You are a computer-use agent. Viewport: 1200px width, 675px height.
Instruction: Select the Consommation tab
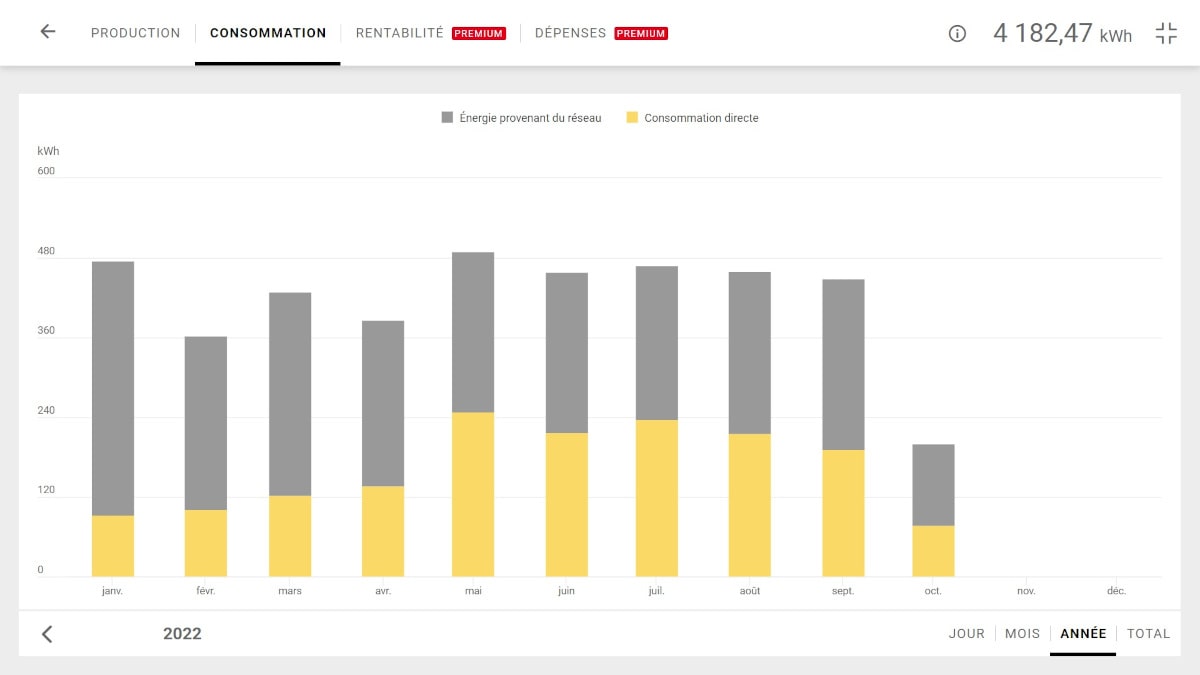268,33
